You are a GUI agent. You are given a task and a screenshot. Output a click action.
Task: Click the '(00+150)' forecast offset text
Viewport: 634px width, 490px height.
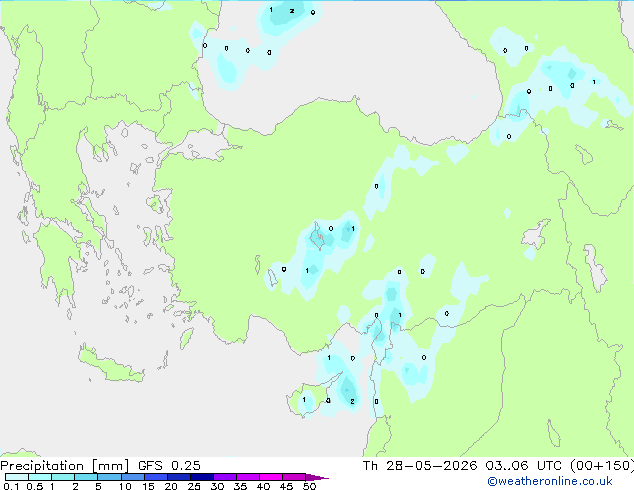point(602,466)
